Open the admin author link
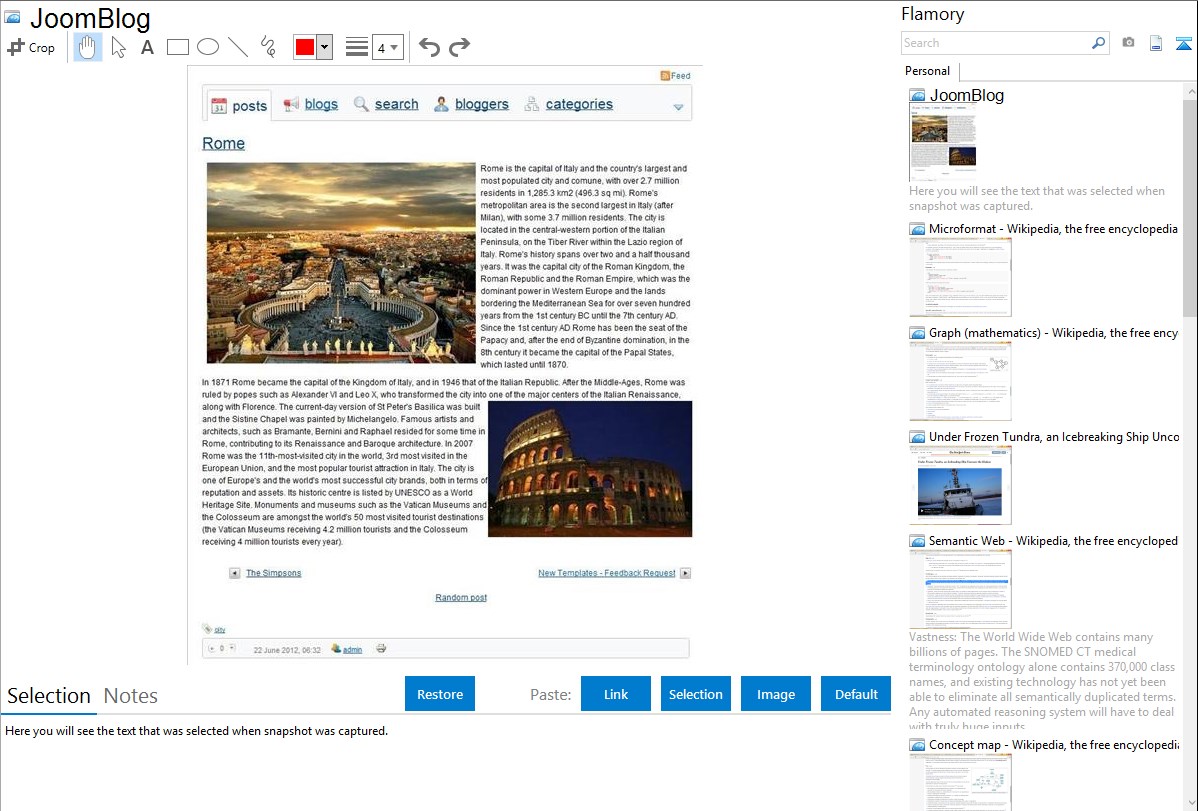 352,650
